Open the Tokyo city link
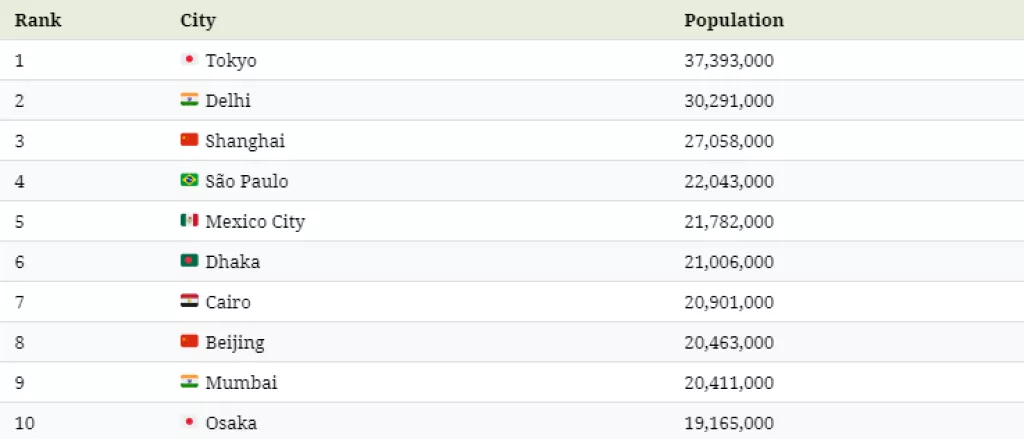The height and width of the screenshot is (439, 1024). 231,61
